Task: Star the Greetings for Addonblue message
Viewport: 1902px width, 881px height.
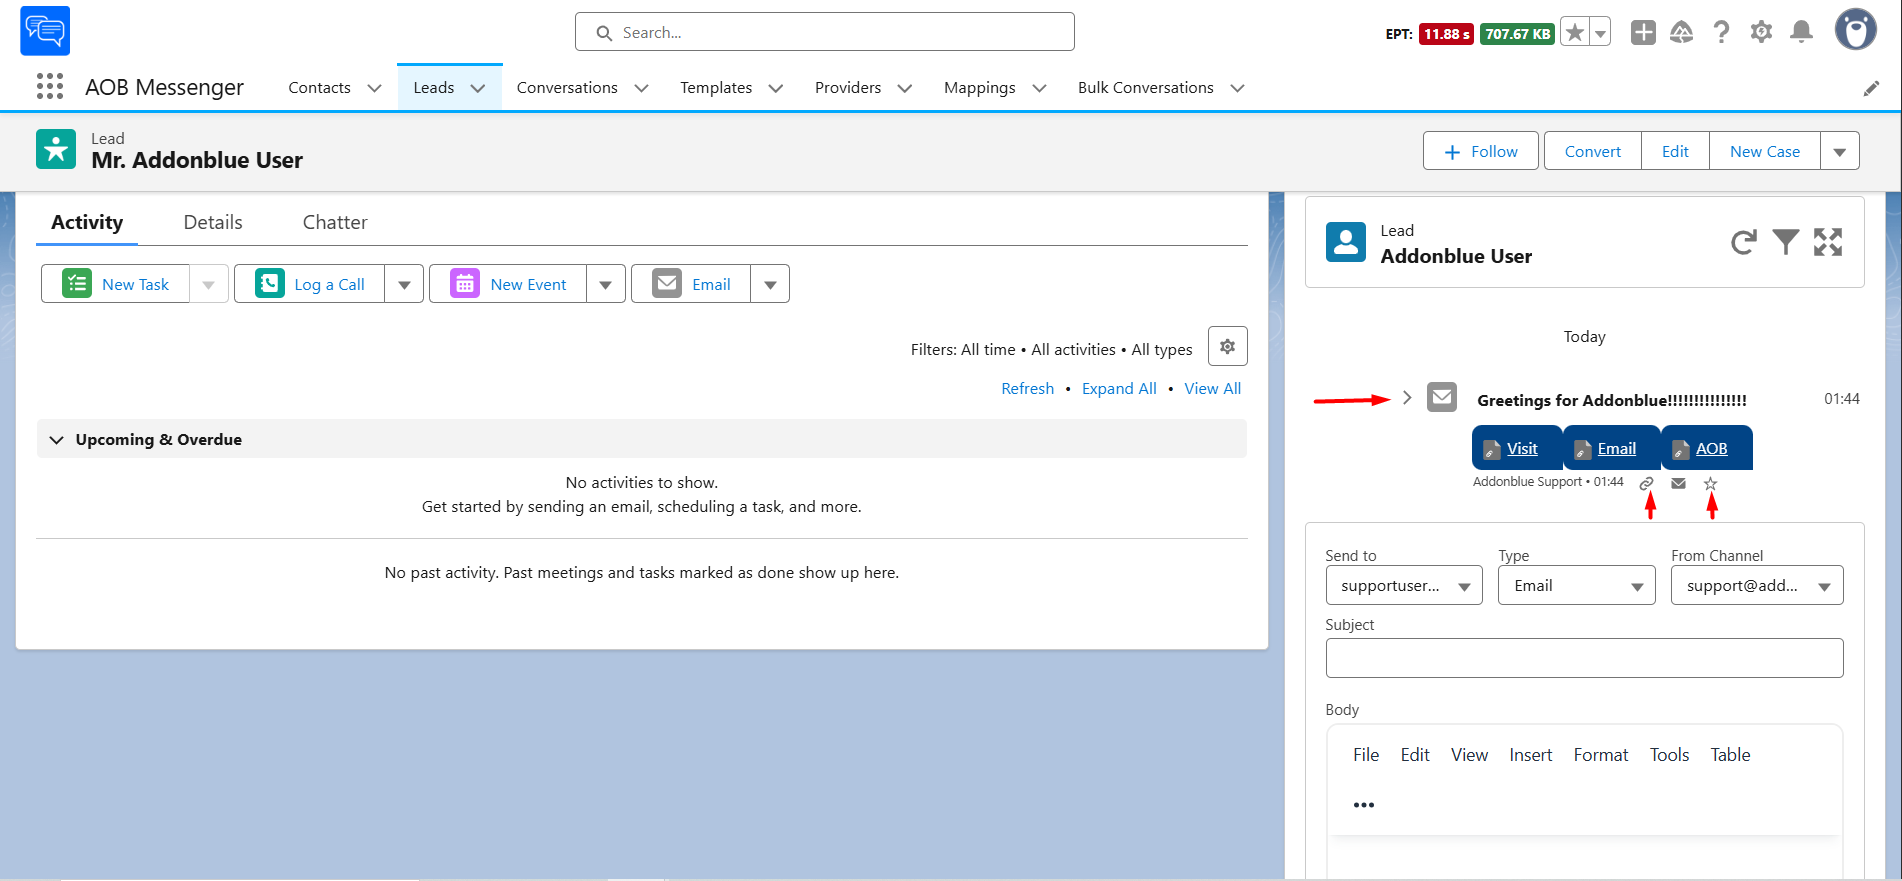Action: tap(1710, 483)
